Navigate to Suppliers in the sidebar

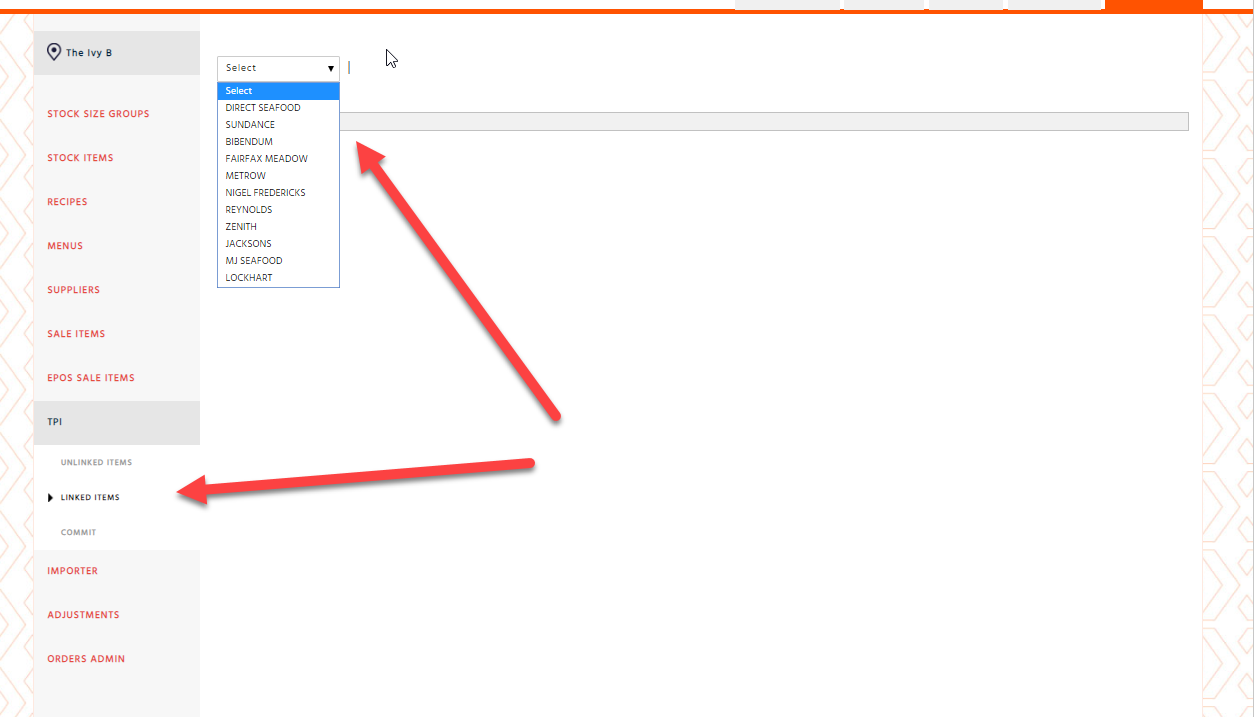click(74, 290)
